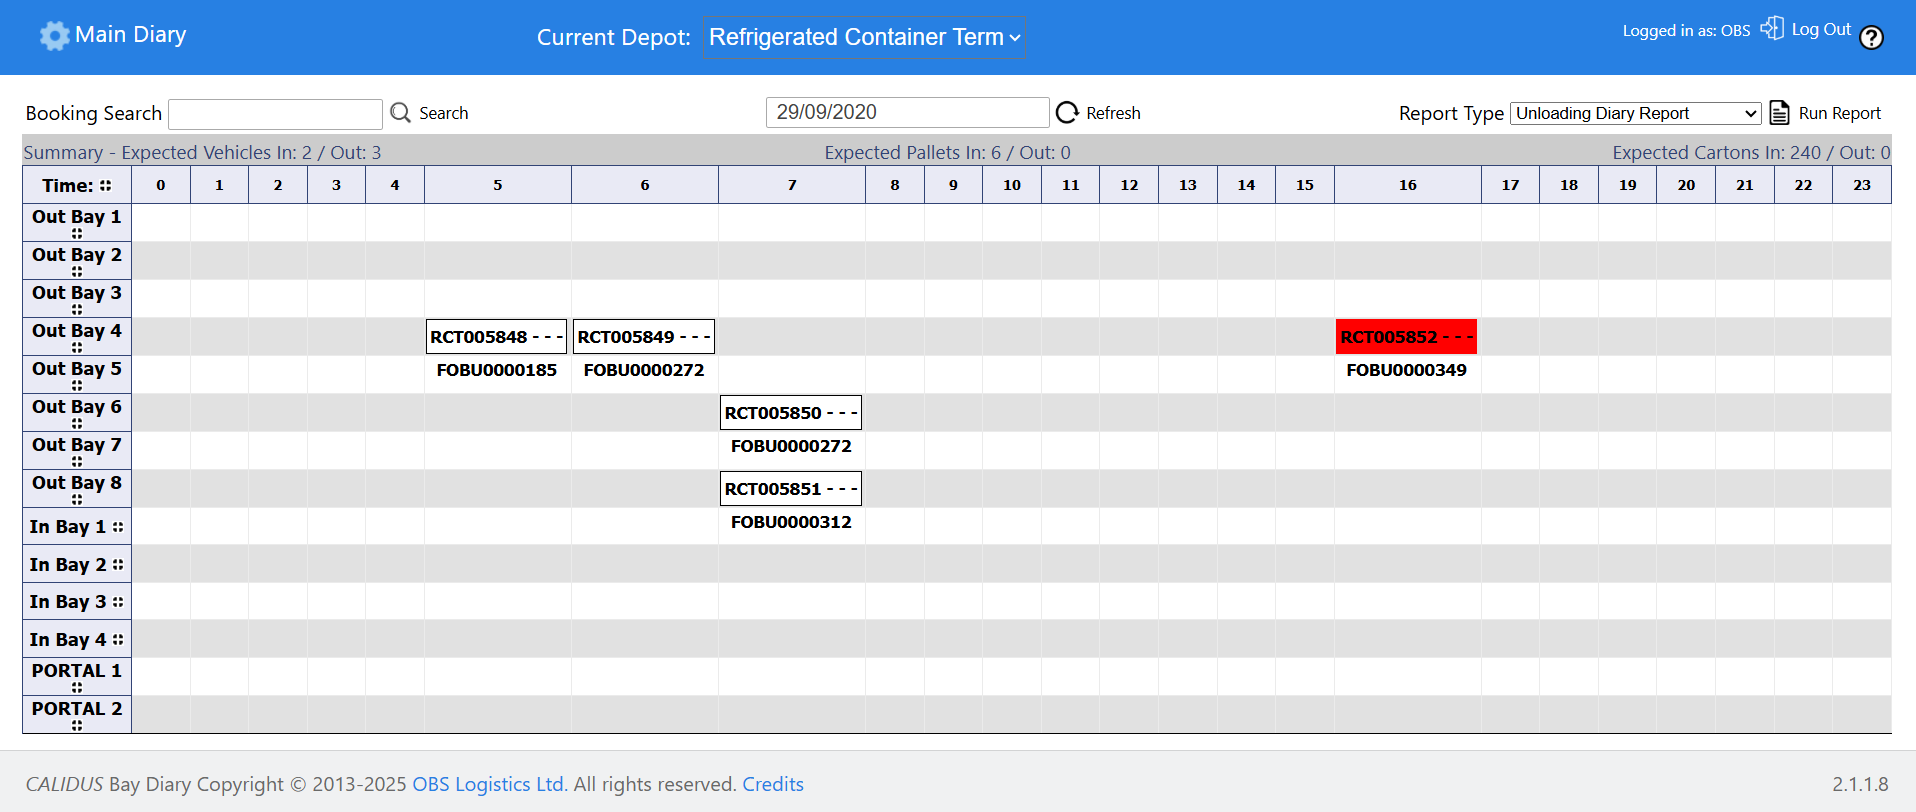The height and width of the screenshot is (812, 1916).
Task: Select booking RCT005850
Action: [791, 413]
